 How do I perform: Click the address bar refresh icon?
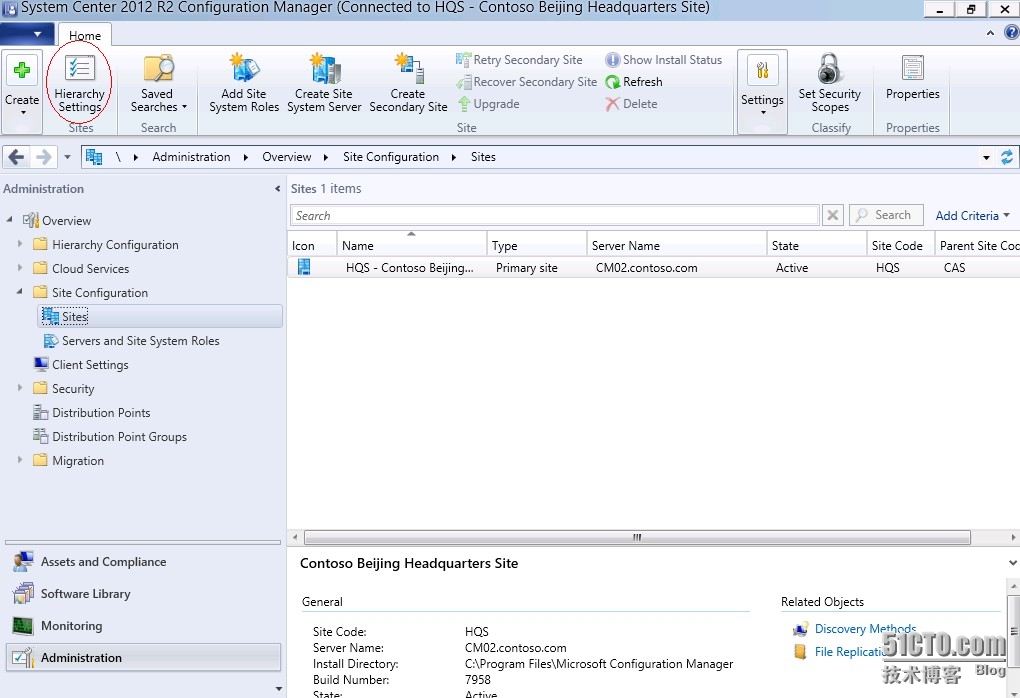[x=1007, y=157]
